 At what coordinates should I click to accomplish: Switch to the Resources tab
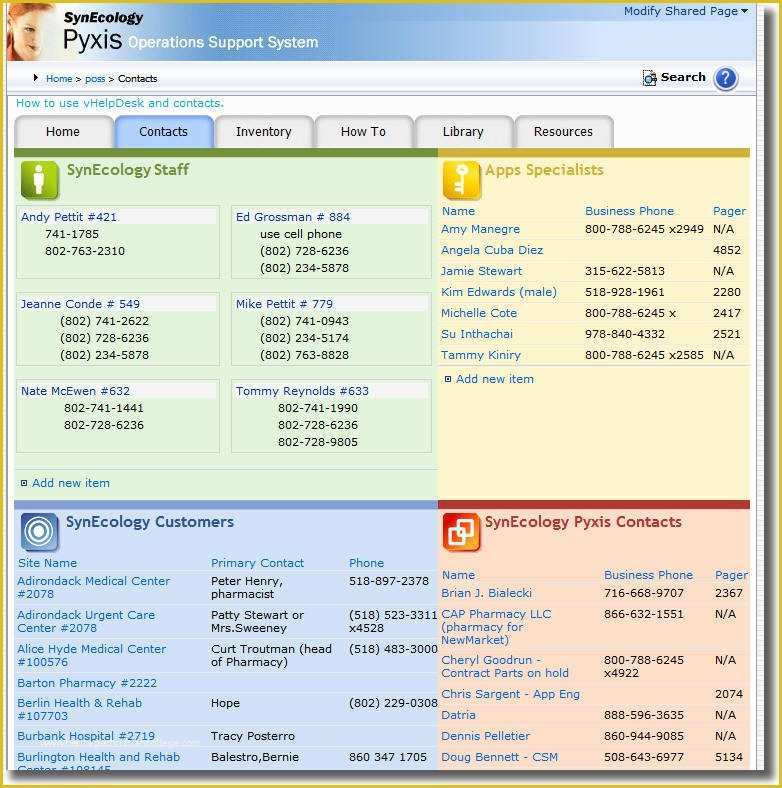[564, 132]
